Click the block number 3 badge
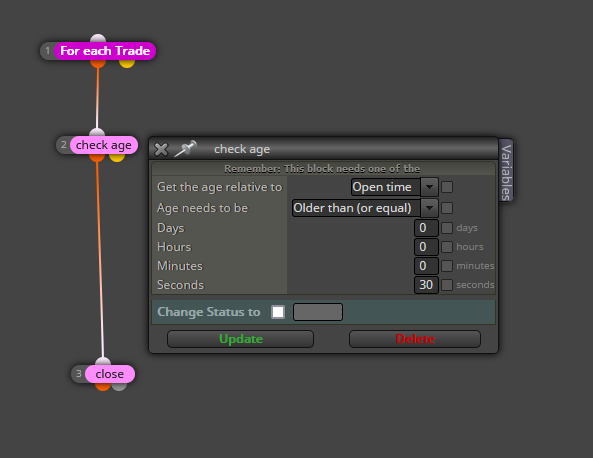Image resolution: width=593 pixels, height=458 pixels. [x=79, y=374]
